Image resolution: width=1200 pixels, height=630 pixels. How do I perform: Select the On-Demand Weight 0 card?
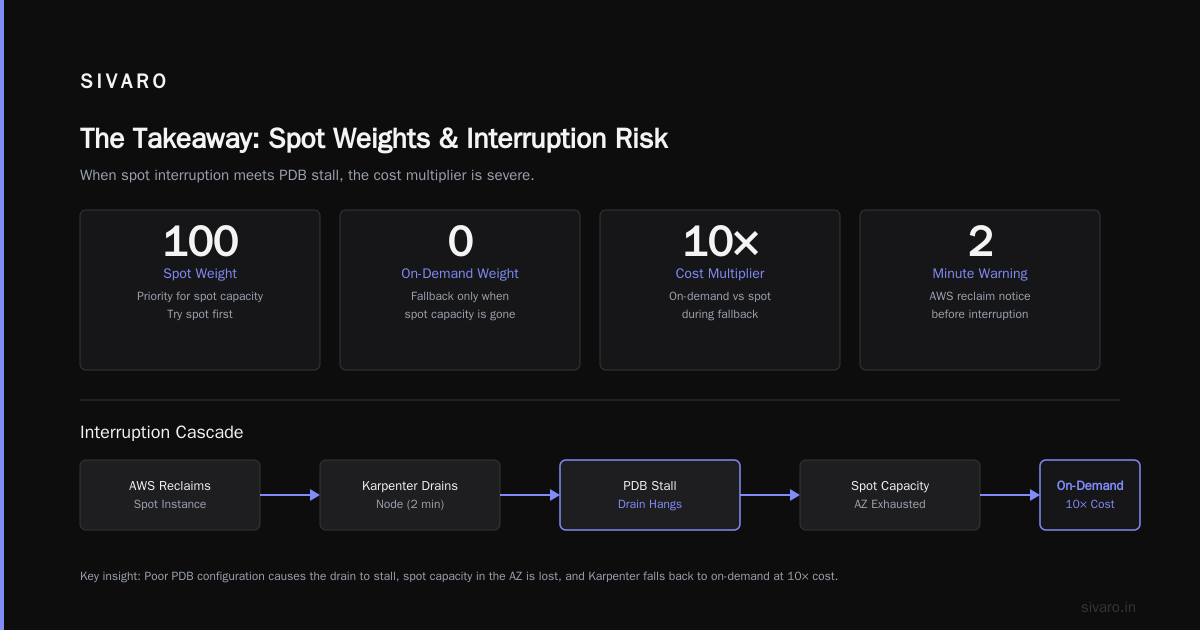[460, 290]
